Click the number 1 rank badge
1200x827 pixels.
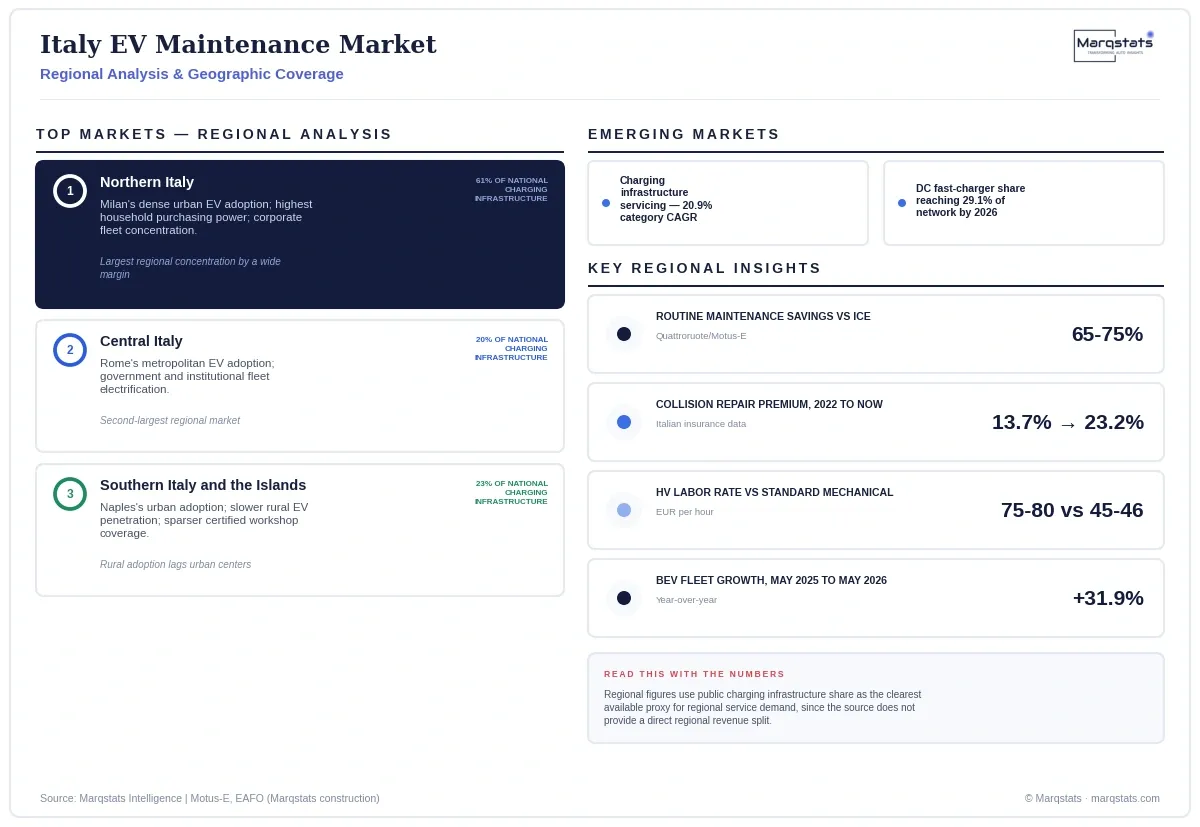click(x=70, y=191)
